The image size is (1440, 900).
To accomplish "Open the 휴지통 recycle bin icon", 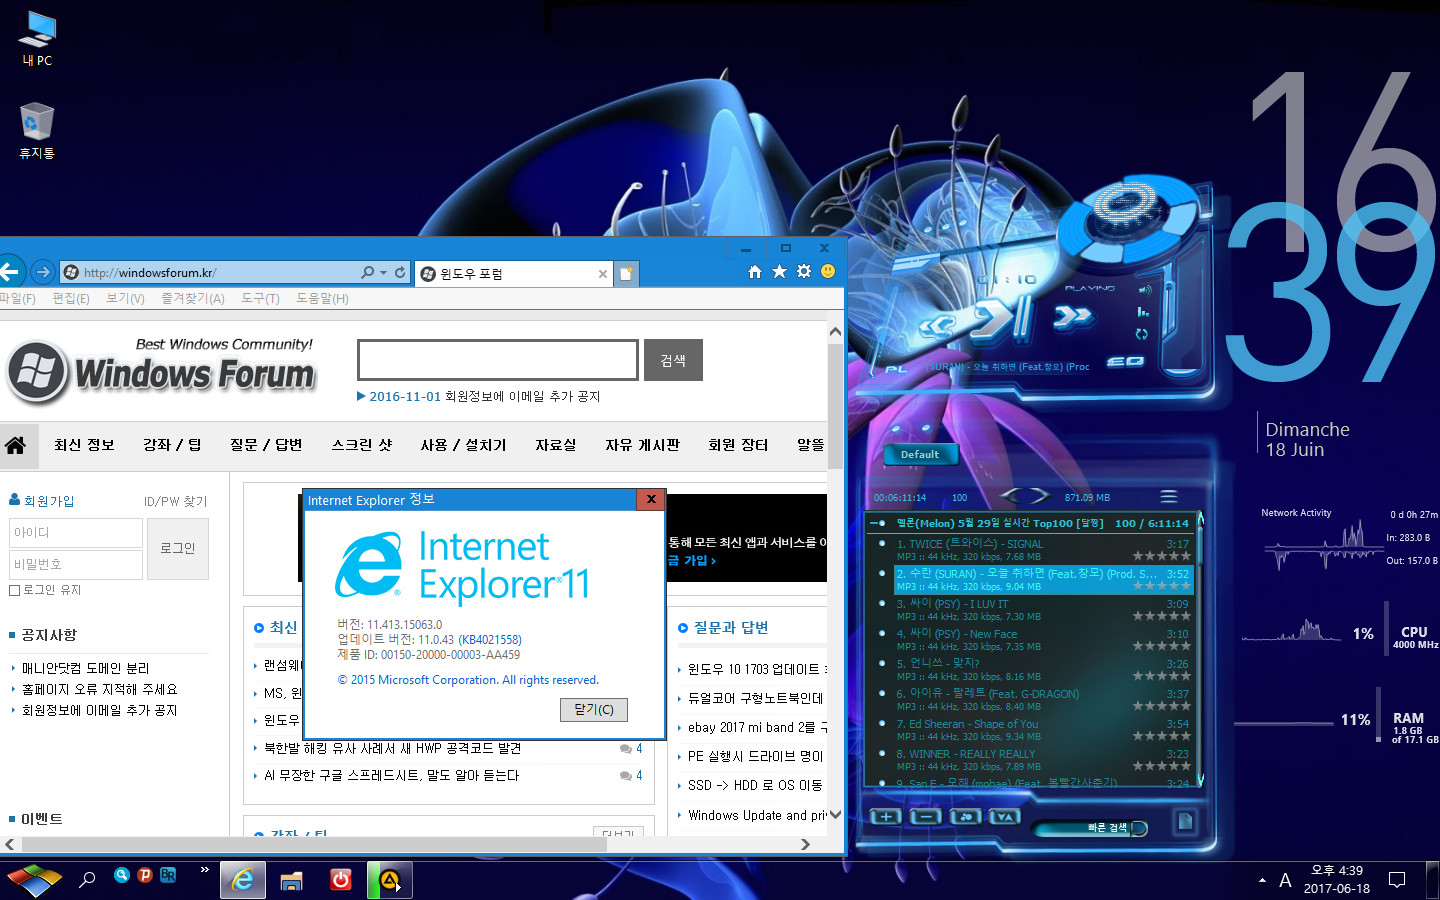I will pos(37,131).
